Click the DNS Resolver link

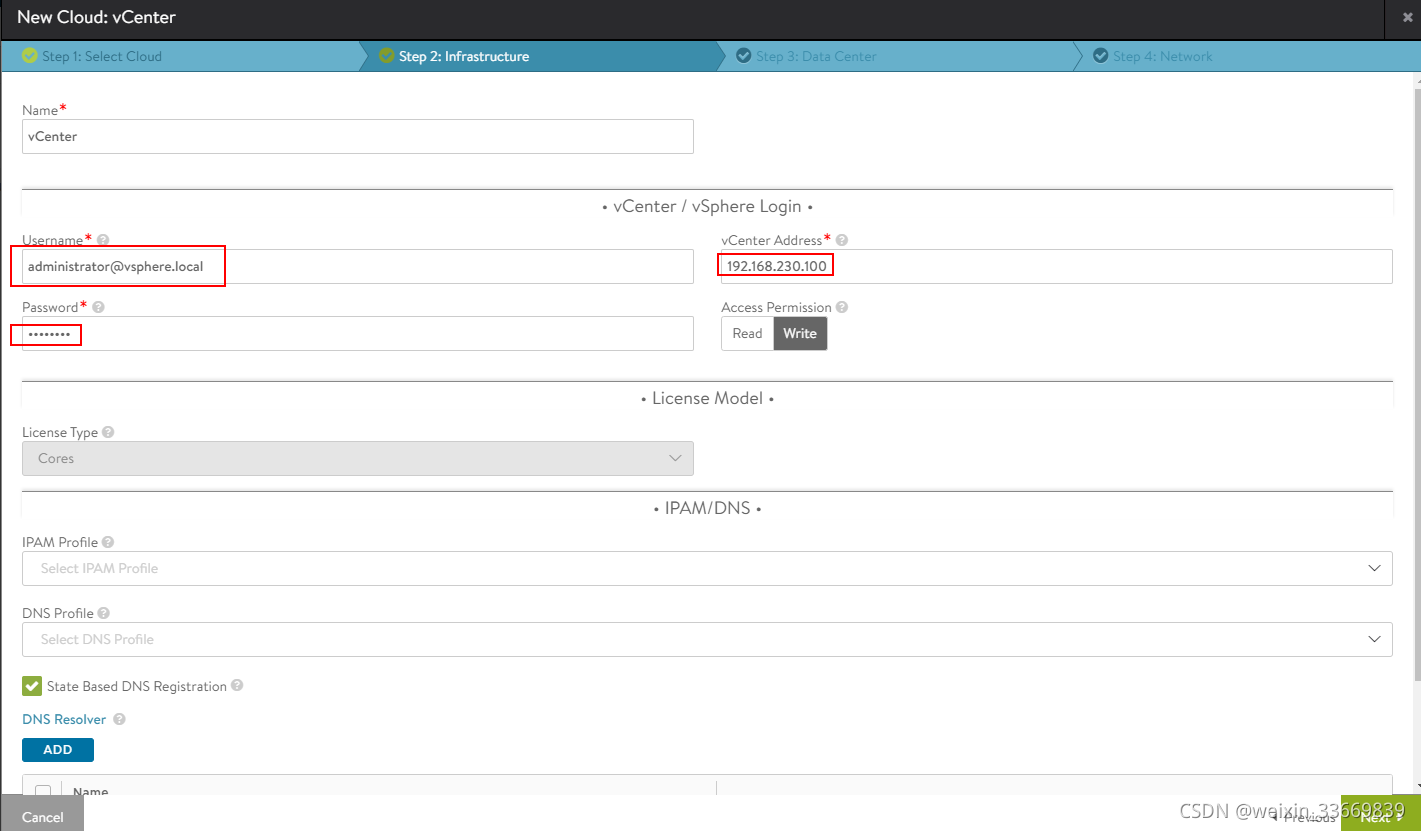tap(64, 719)
